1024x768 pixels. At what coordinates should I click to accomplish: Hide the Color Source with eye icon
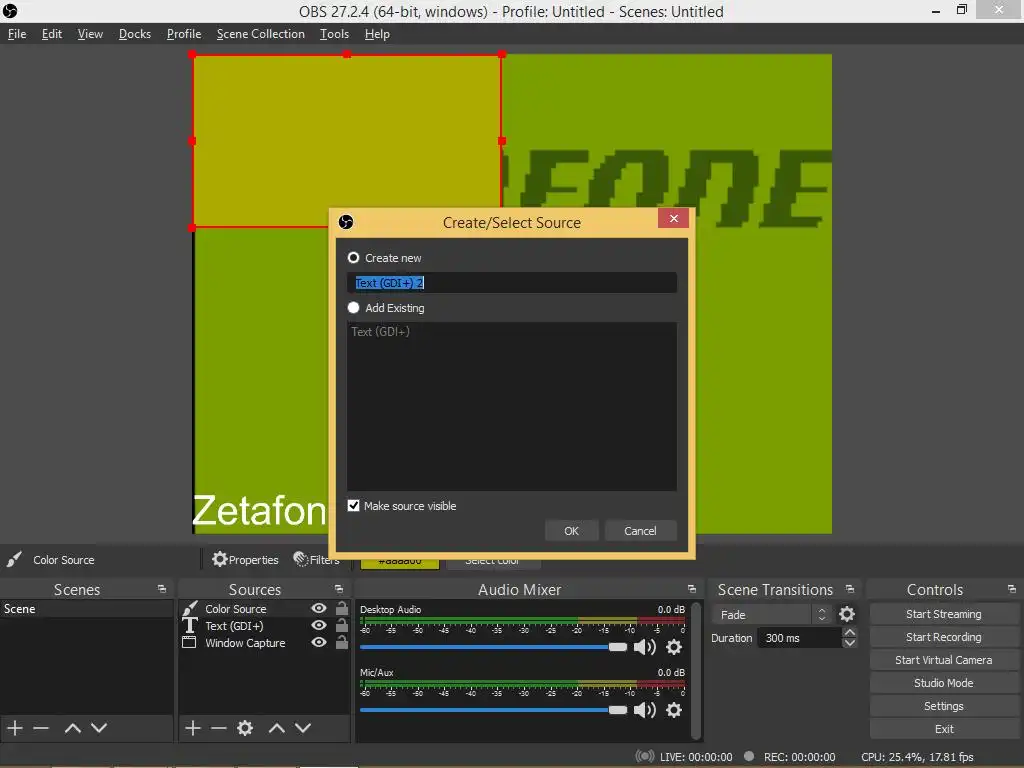[319, 608]
